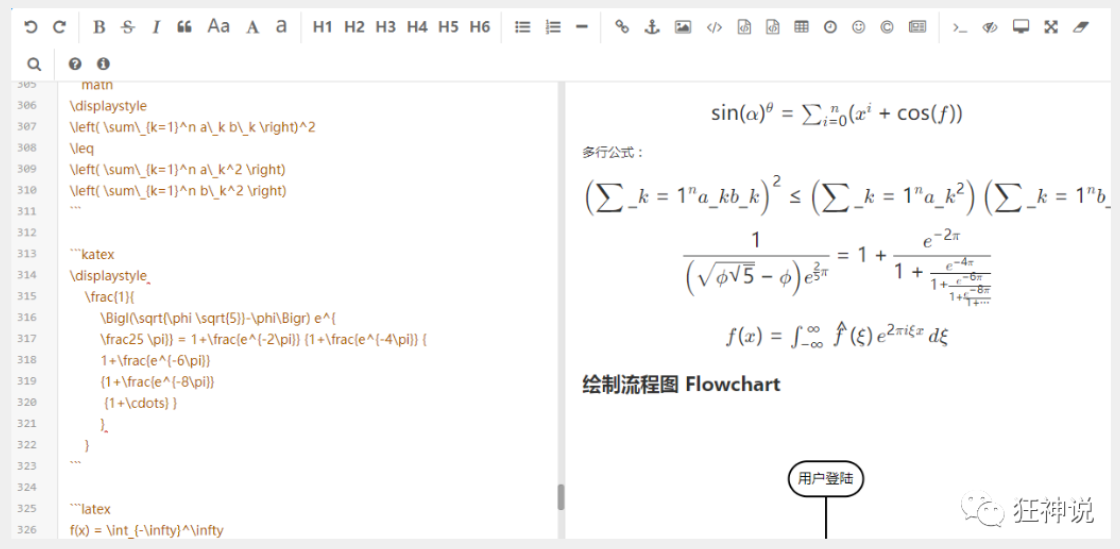1120x549 pixels.
Task: Toggle live preview with eye-slash icon
Action: coord(990,27)
